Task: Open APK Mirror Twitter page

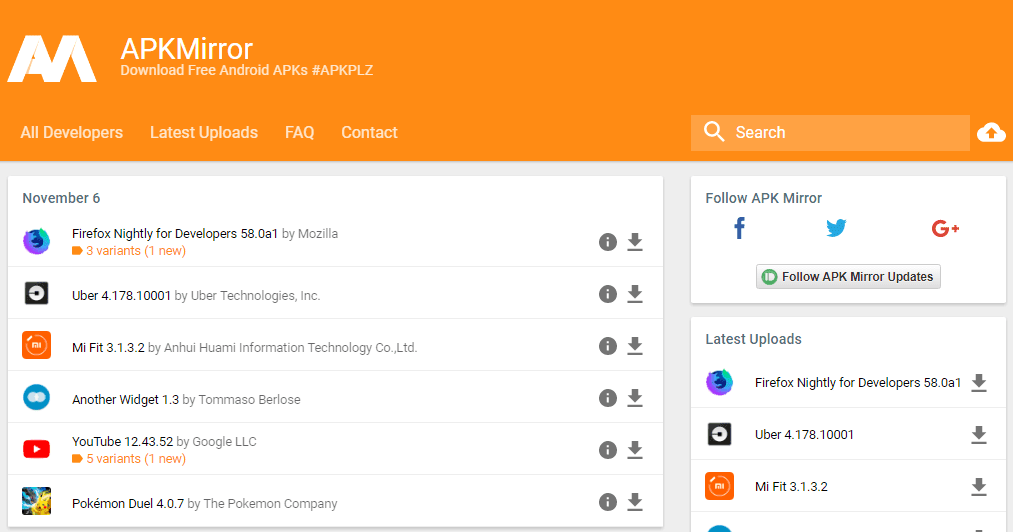Action: 836,228
